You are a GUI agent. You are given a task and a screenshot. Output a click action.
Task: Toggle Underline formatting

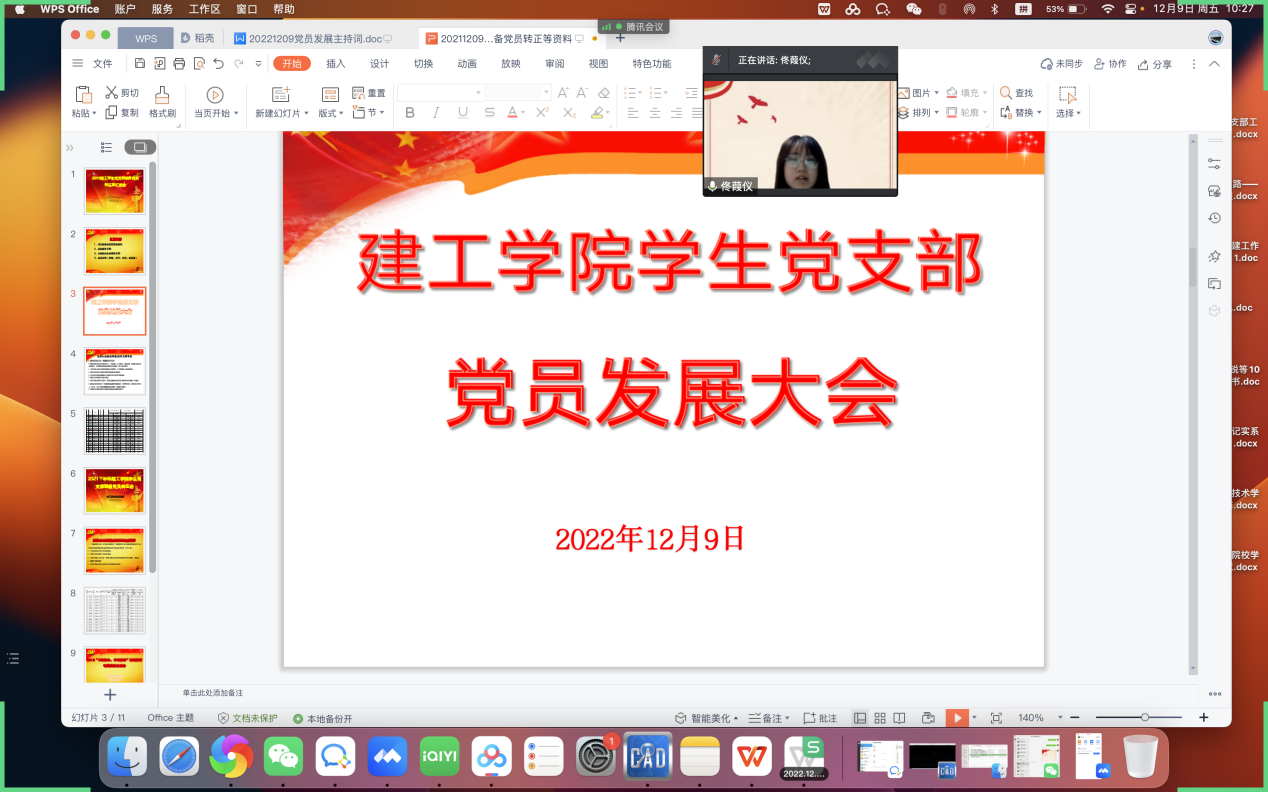(461, 113)
